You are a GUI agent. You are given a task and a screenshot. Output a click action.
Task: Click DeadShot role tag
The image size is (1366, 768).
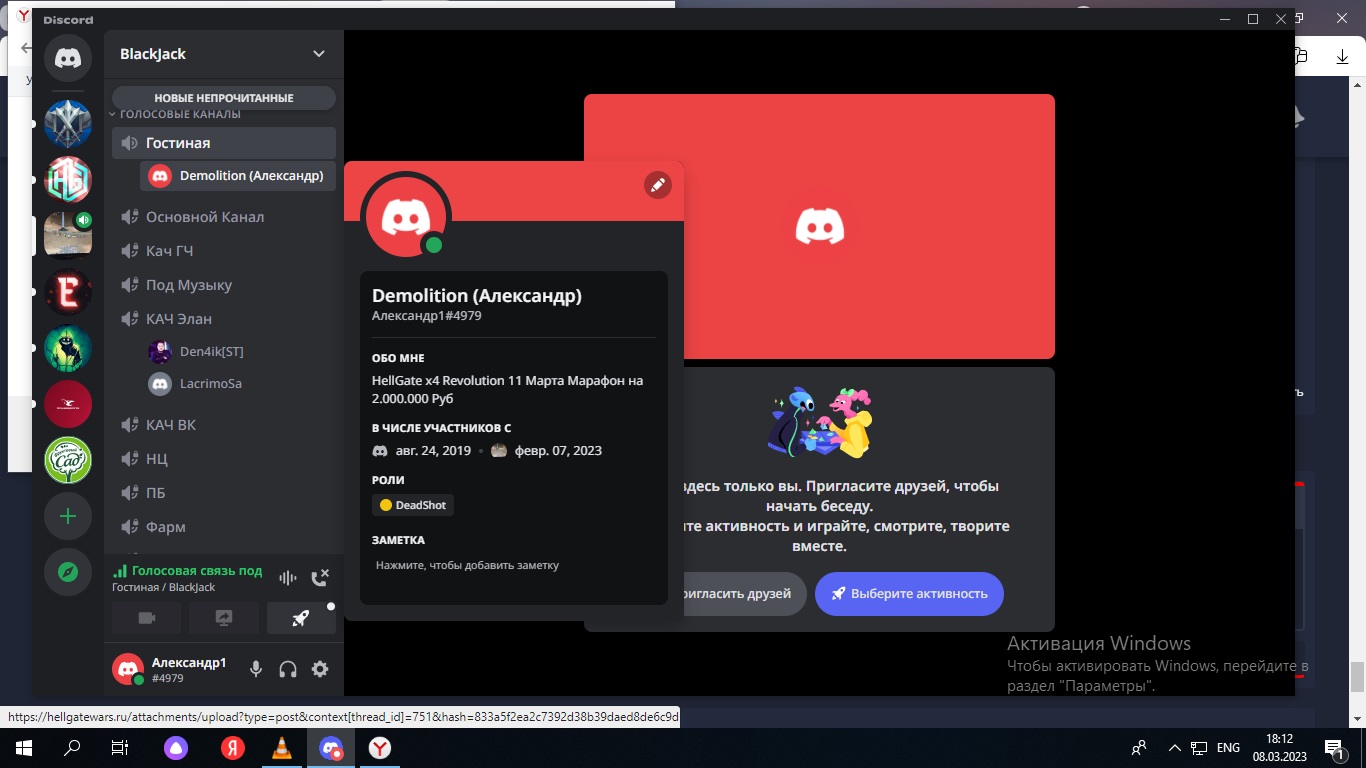pos(413,505)
